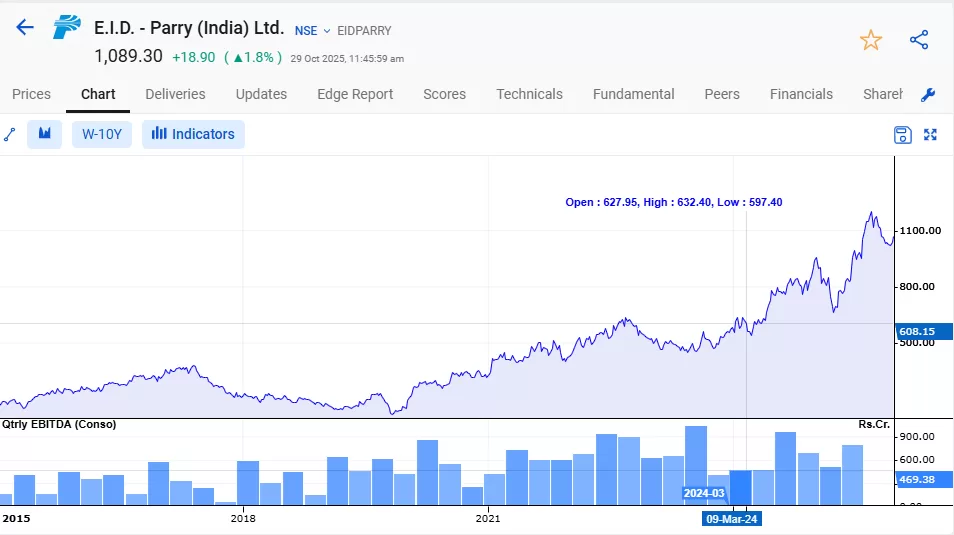954x535 pixels.
Task: Add stock to favorites with star icon
Action: (871, 40)
